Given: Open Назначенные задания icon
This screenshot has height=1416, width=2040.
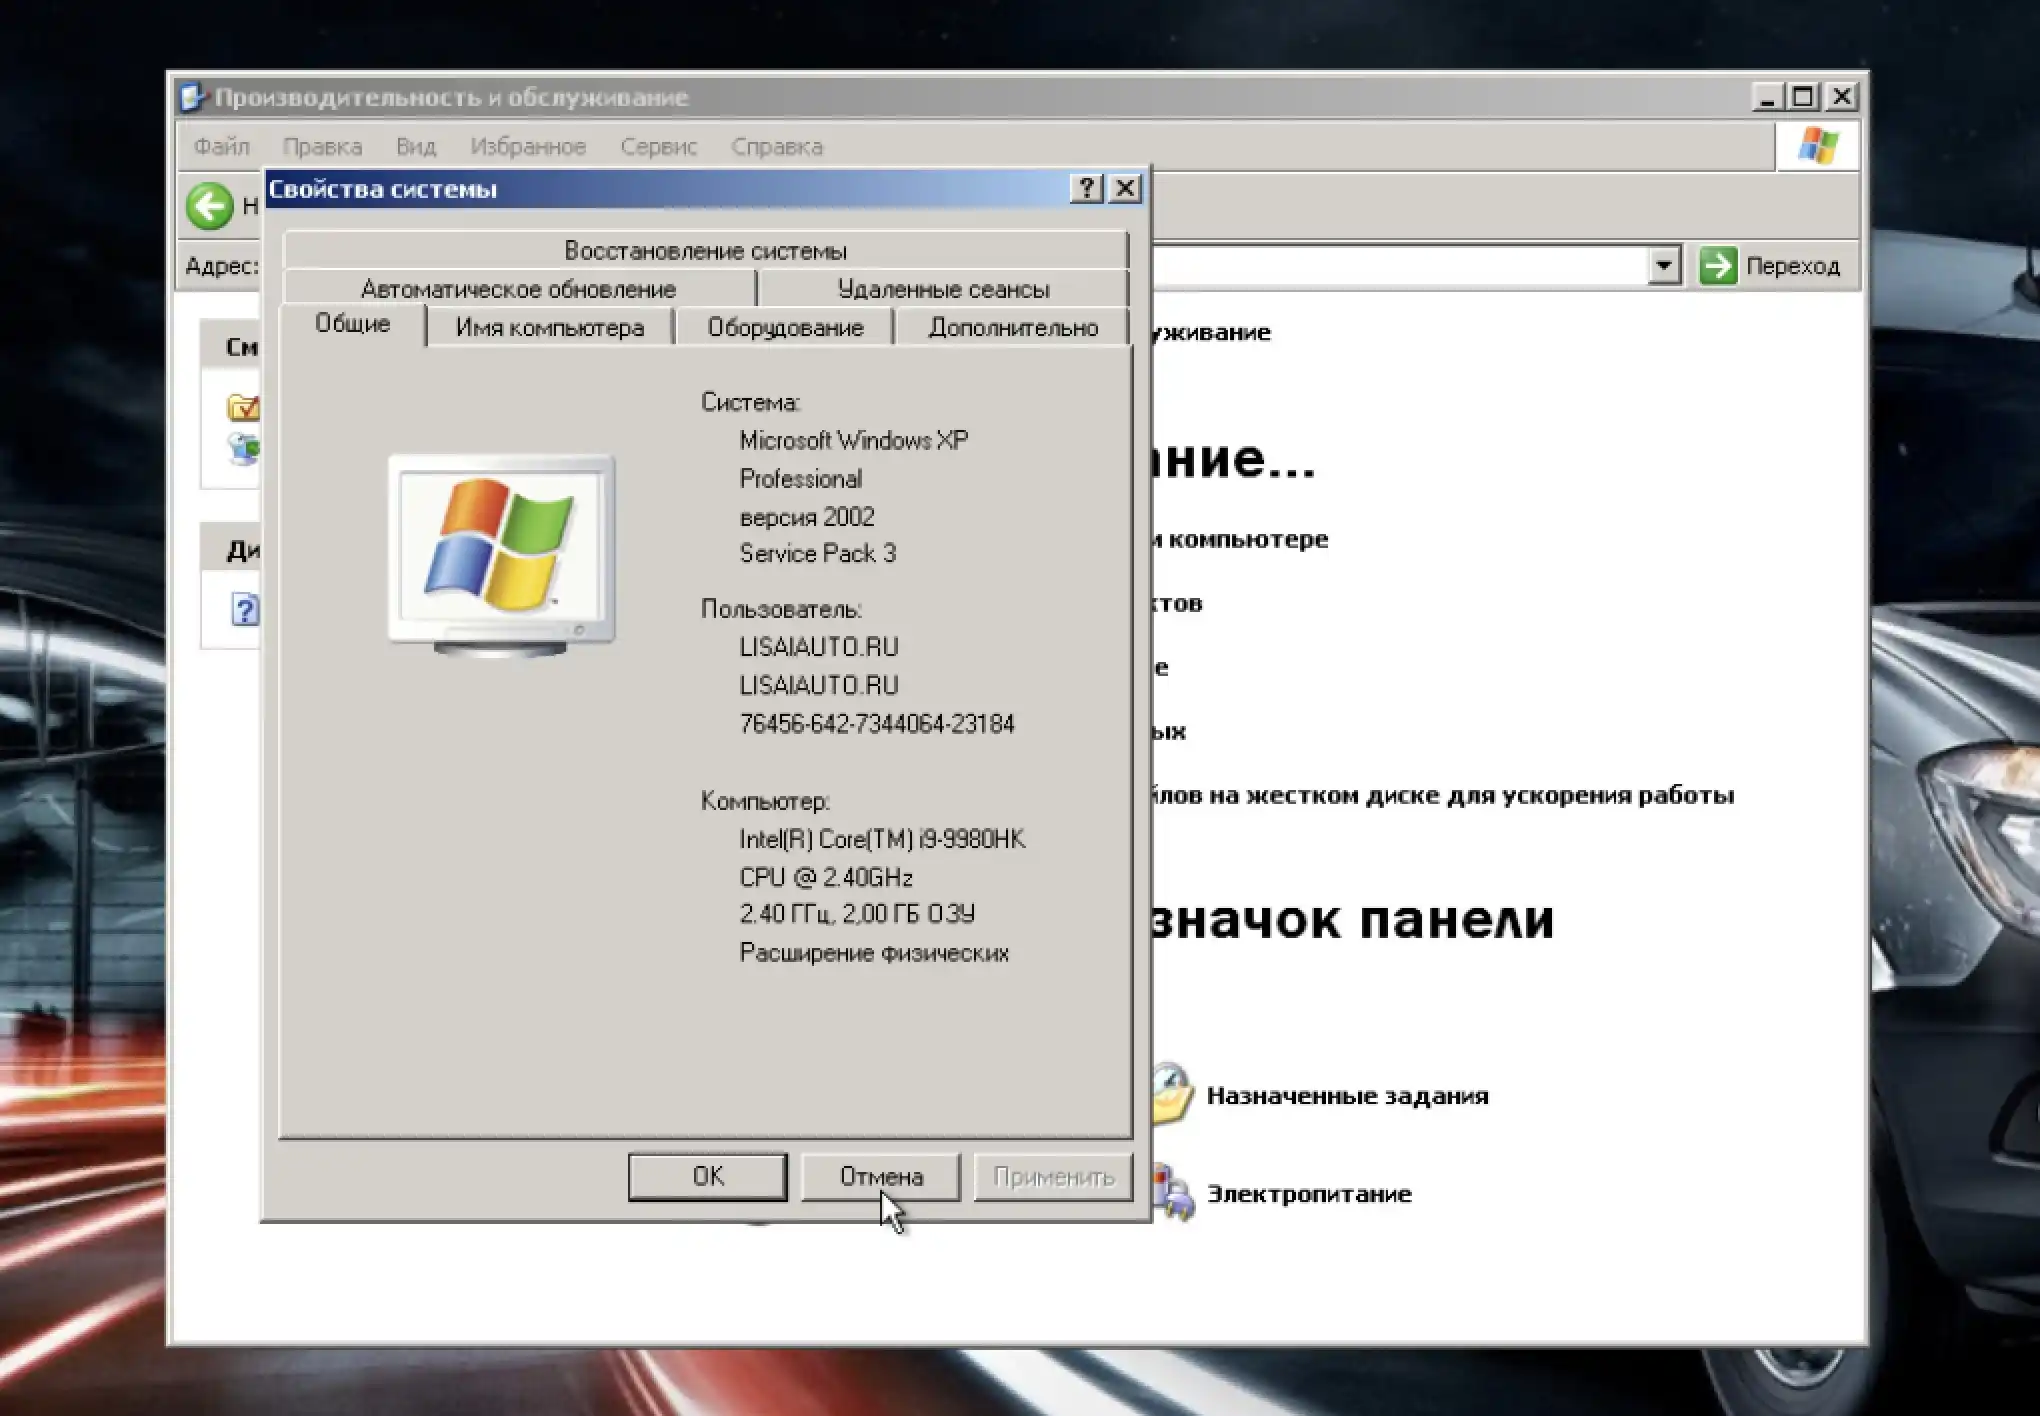Looking at the screenshot, I should (x=1174, y=1094).
